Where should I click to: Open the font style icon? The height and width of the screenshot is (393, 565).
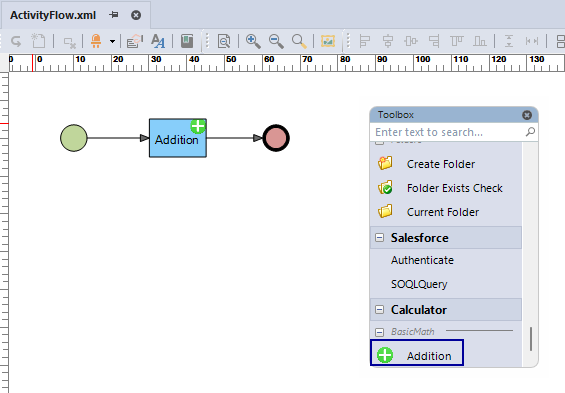click(x=158, y=41)
